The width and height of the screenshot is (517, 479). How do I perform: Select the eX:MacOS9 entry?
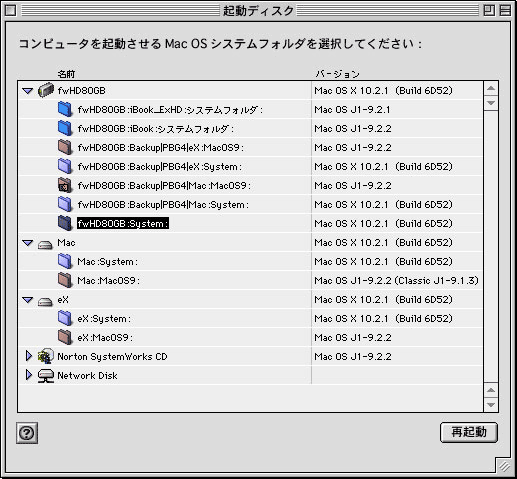(x=105, y=338)
